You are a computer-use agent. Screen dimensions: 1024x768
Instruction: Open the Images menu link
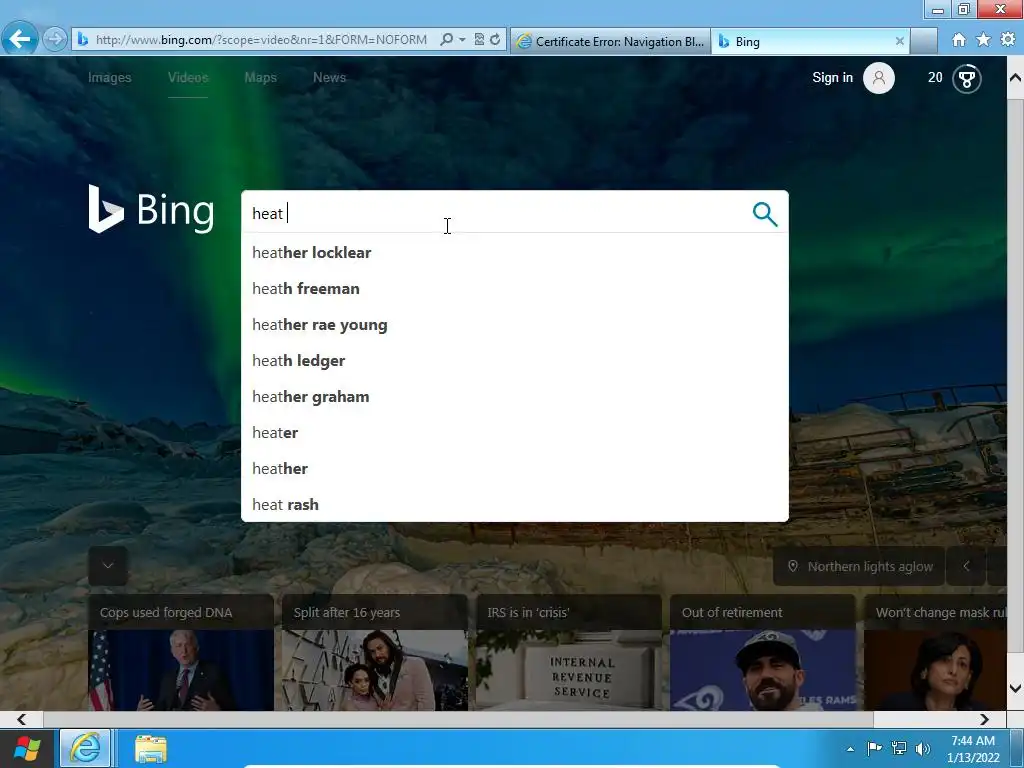(x=110, y=77)
